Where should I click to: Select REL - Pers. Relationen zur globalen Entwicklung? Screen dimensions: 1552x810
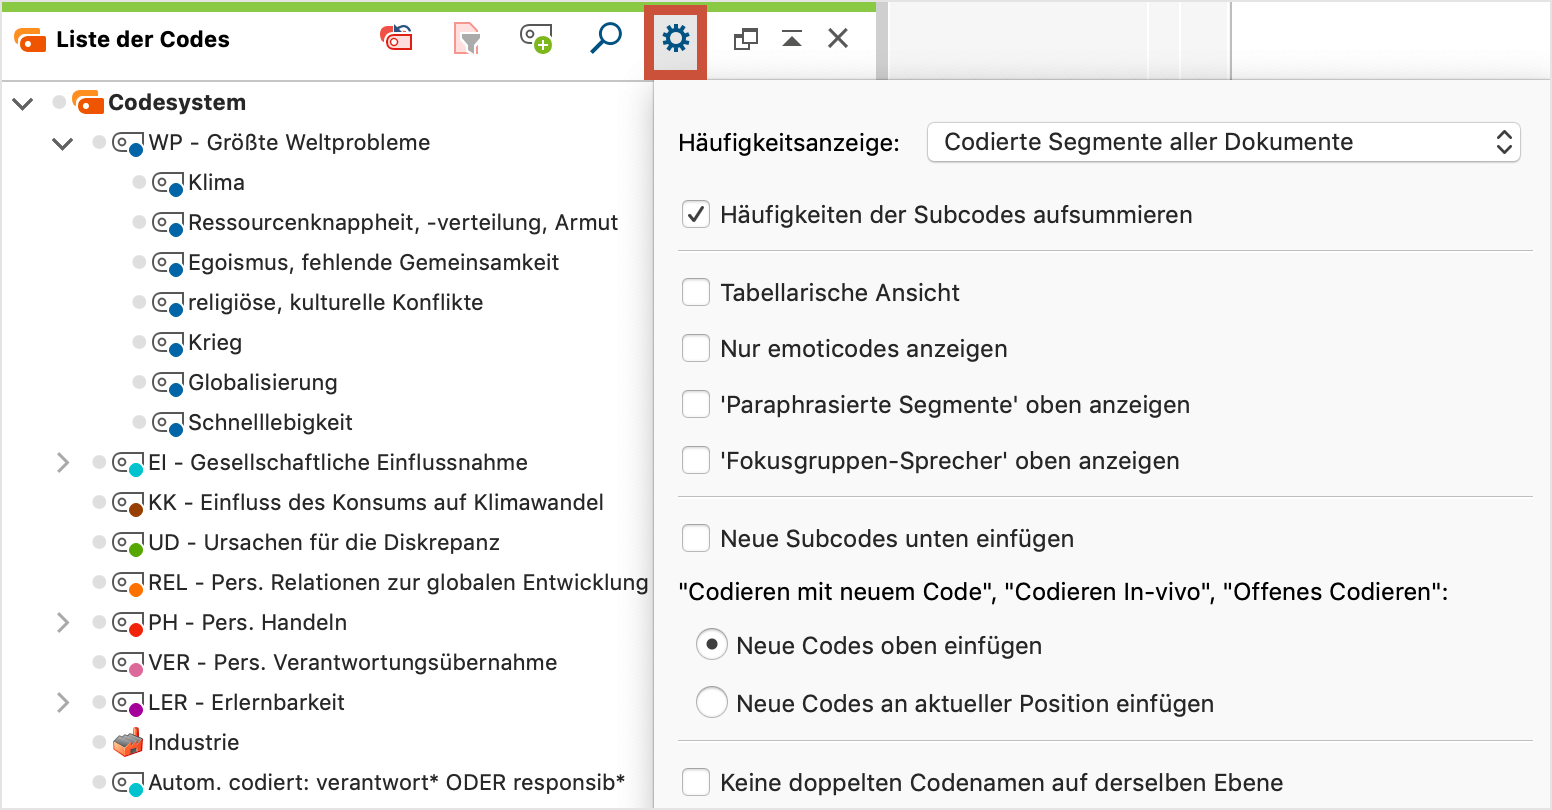click(x=398, y=582)
